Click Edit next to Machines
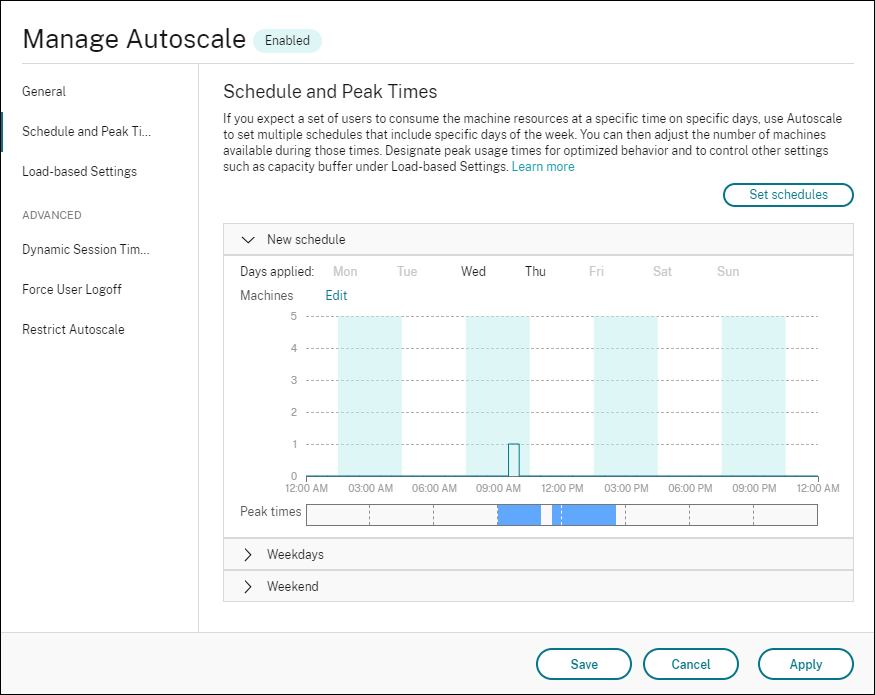Viewport: 875px width, 695px height. click(336, 295)
